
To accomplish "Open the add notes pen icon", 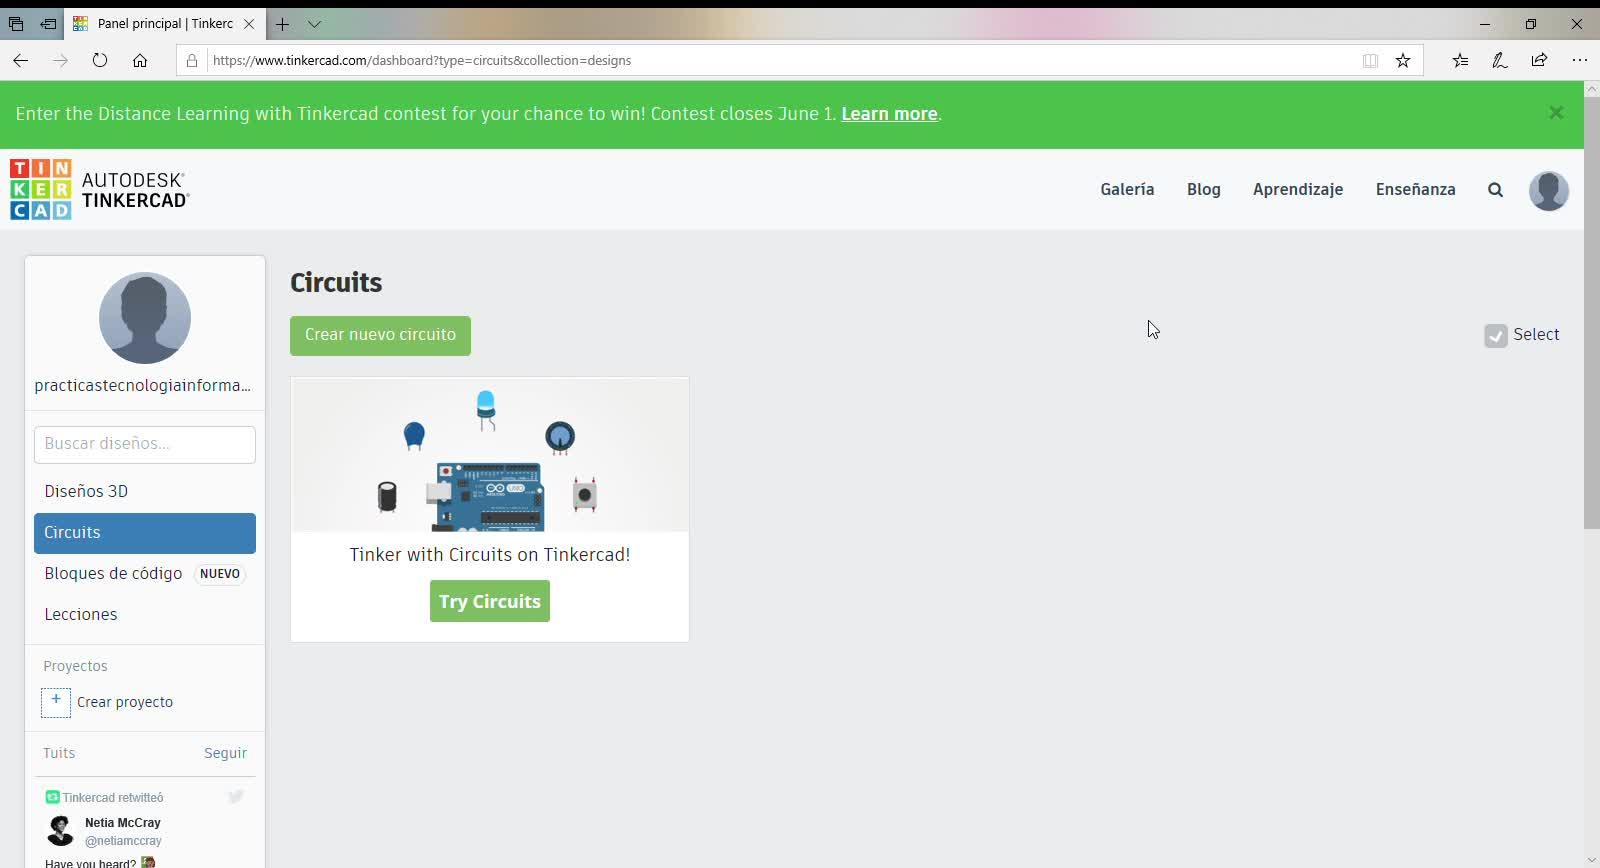I will tap(1500, 60).
